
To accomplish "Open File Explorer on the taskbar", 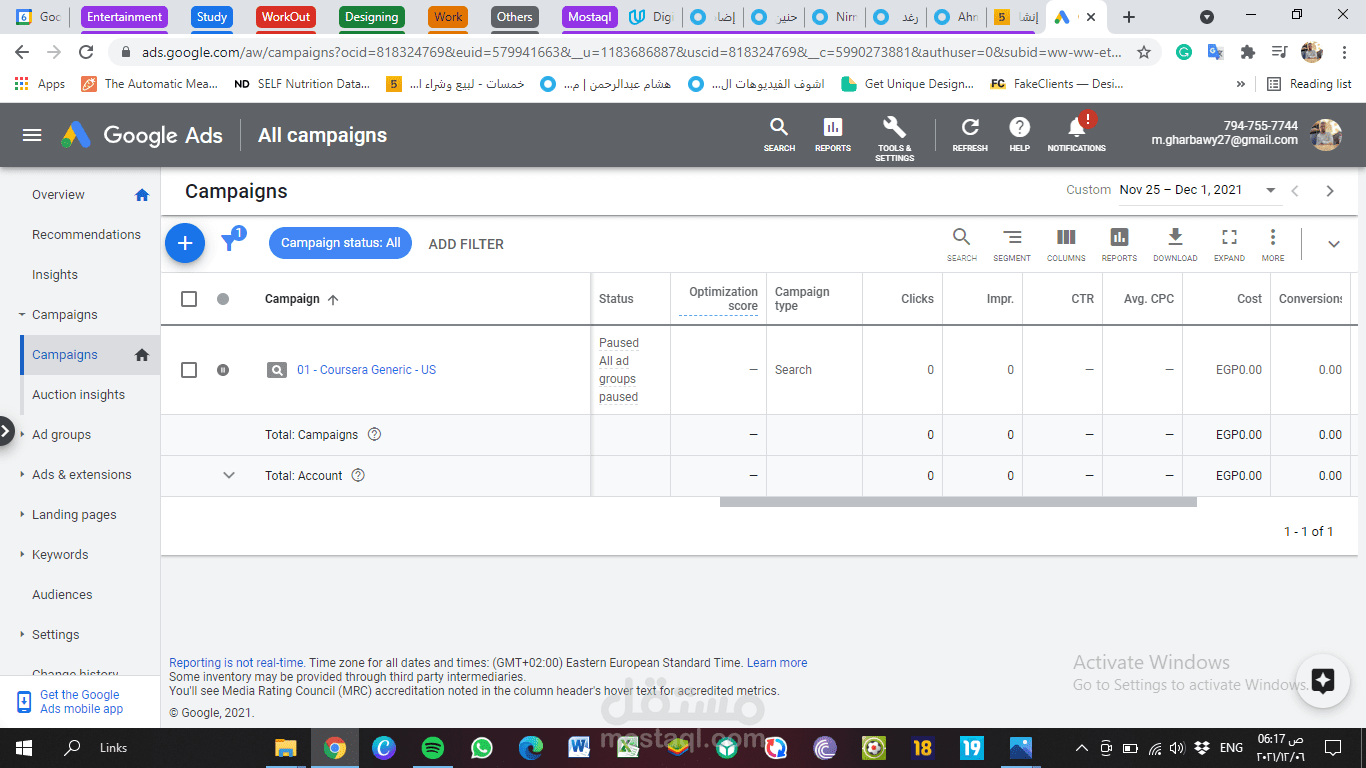I will [x=286, y=748].
